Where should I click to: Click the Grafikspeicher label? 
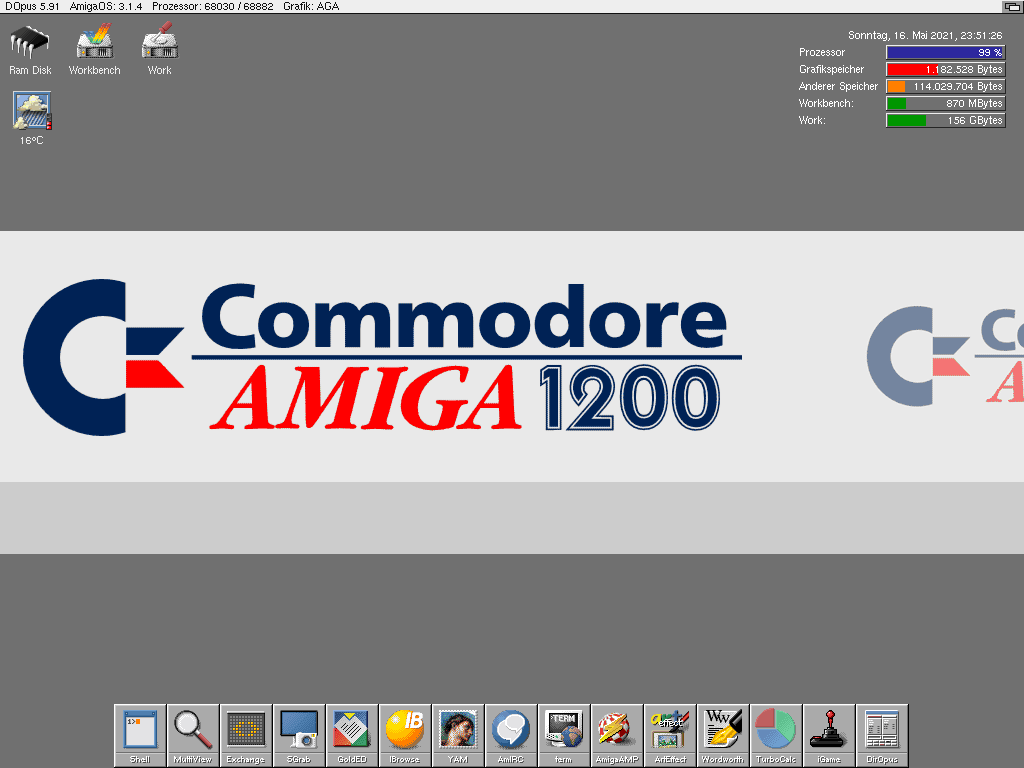[831, 69]
